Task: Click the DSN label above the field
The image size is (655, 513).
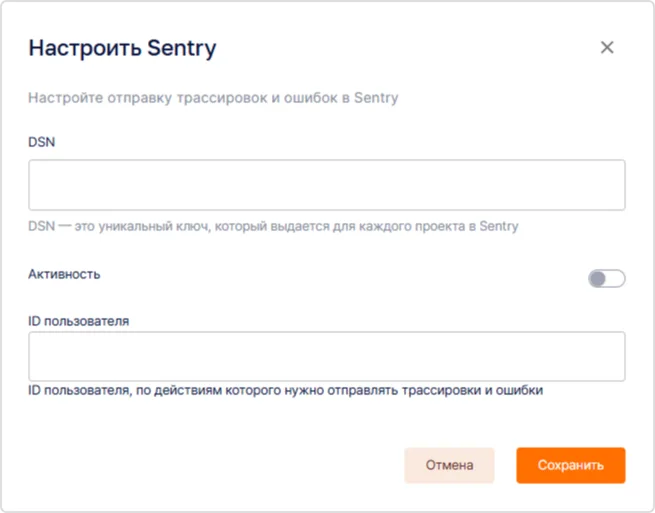Action: click(42, 142)
